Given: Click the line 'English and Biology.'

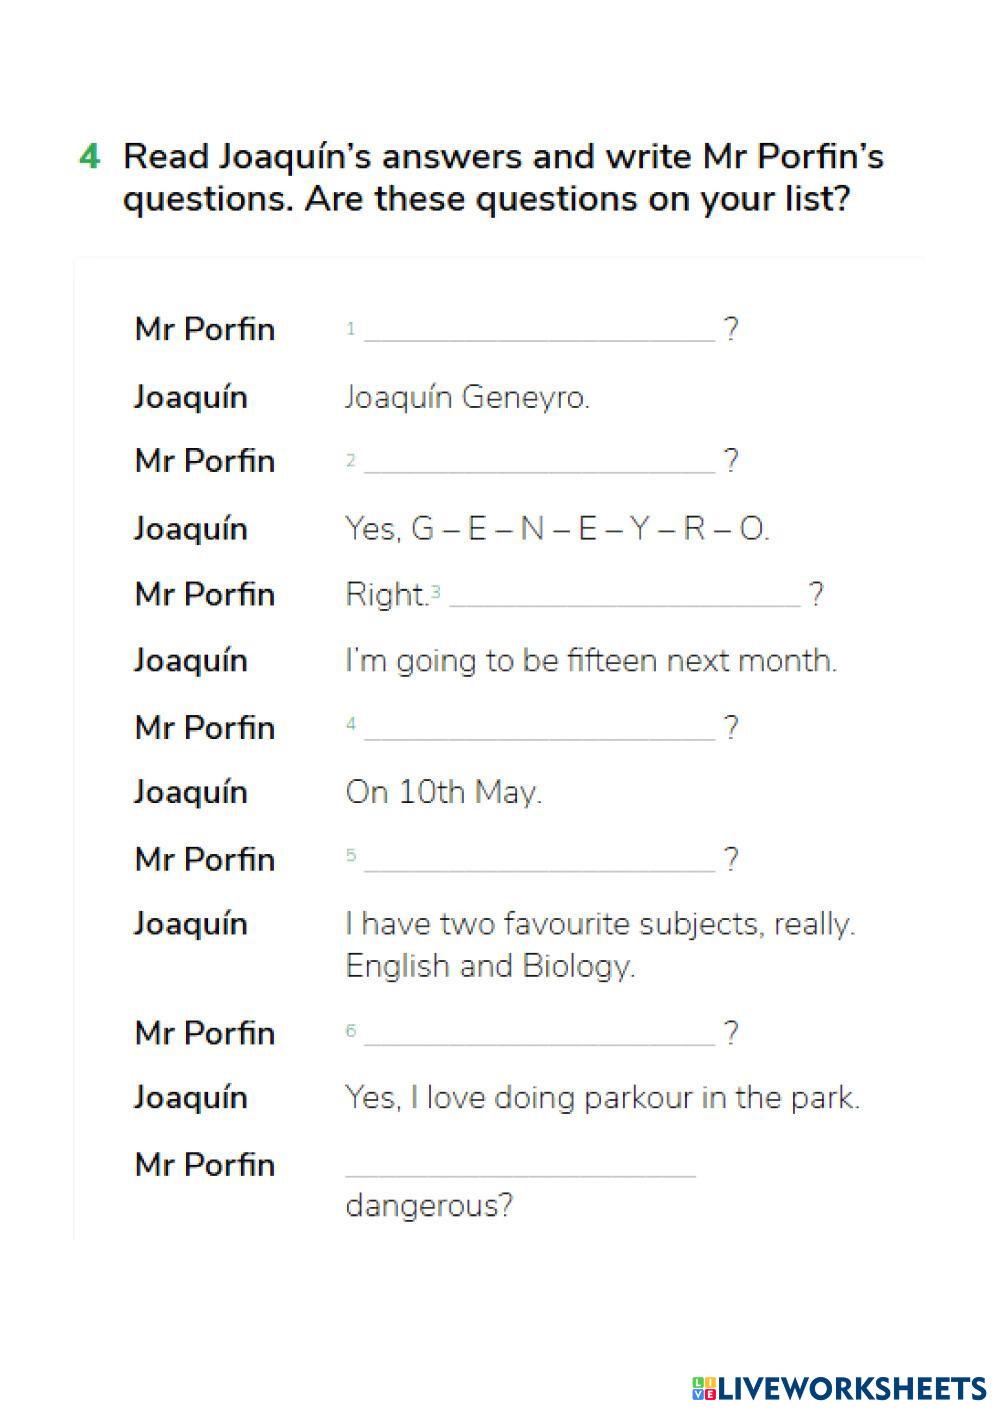Looking at the screenshot, I should click(x=490, y=966).
